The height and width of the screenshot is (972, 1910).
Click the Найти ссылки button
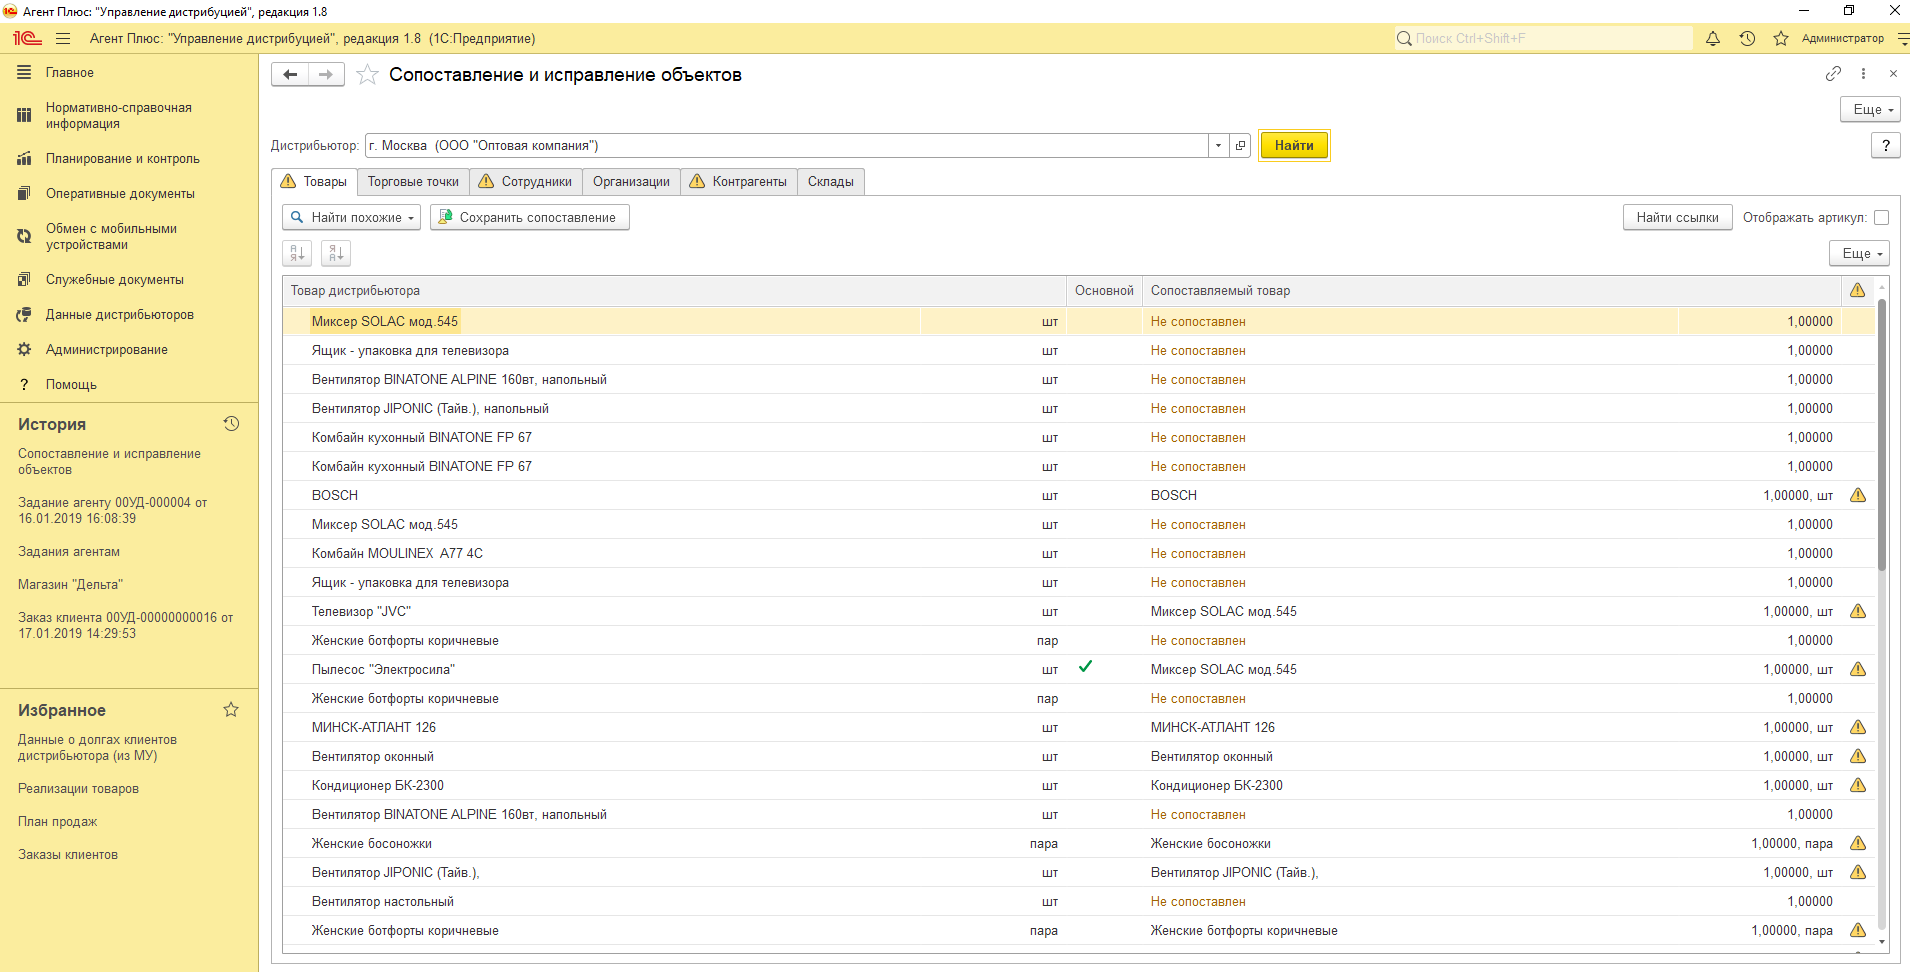[x=1677, y=217]
